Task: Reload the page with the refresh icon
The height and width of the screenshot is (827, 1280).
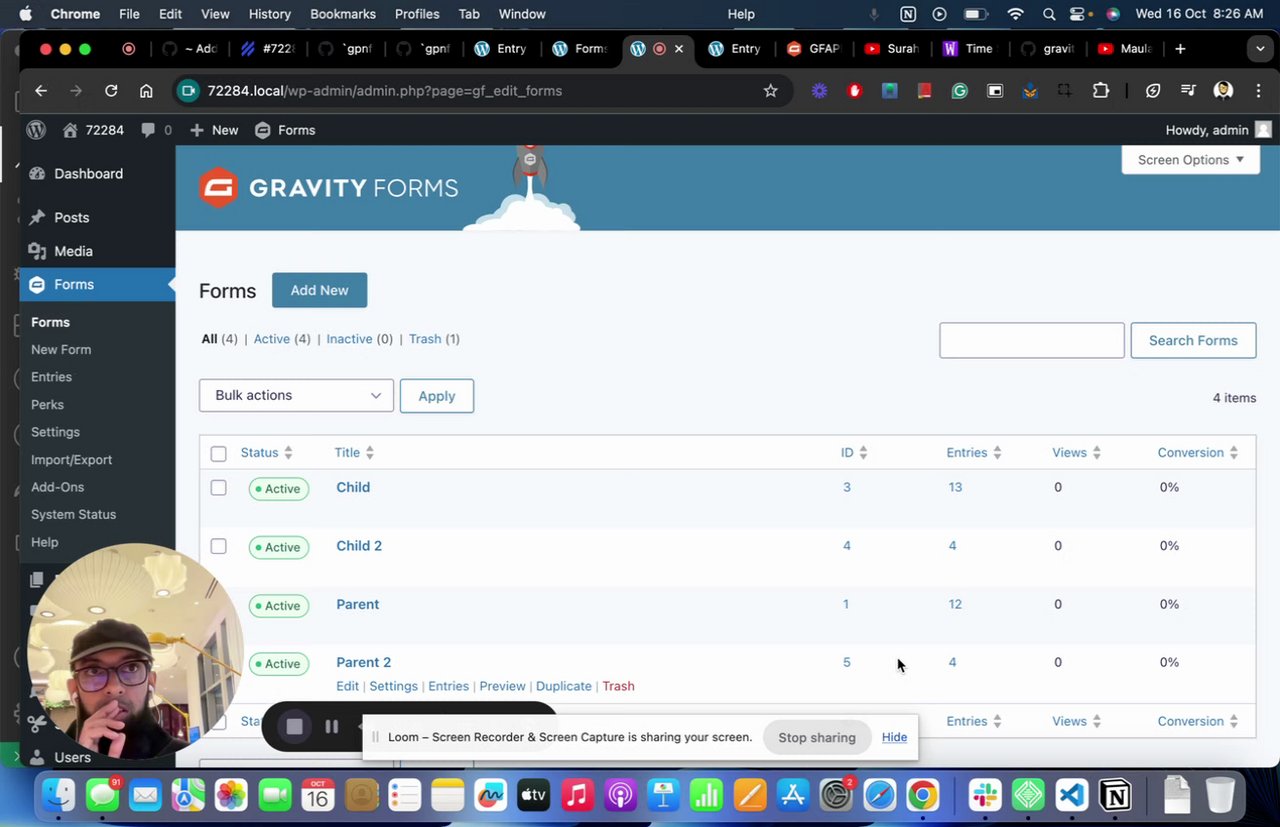Action: (111, 91)
